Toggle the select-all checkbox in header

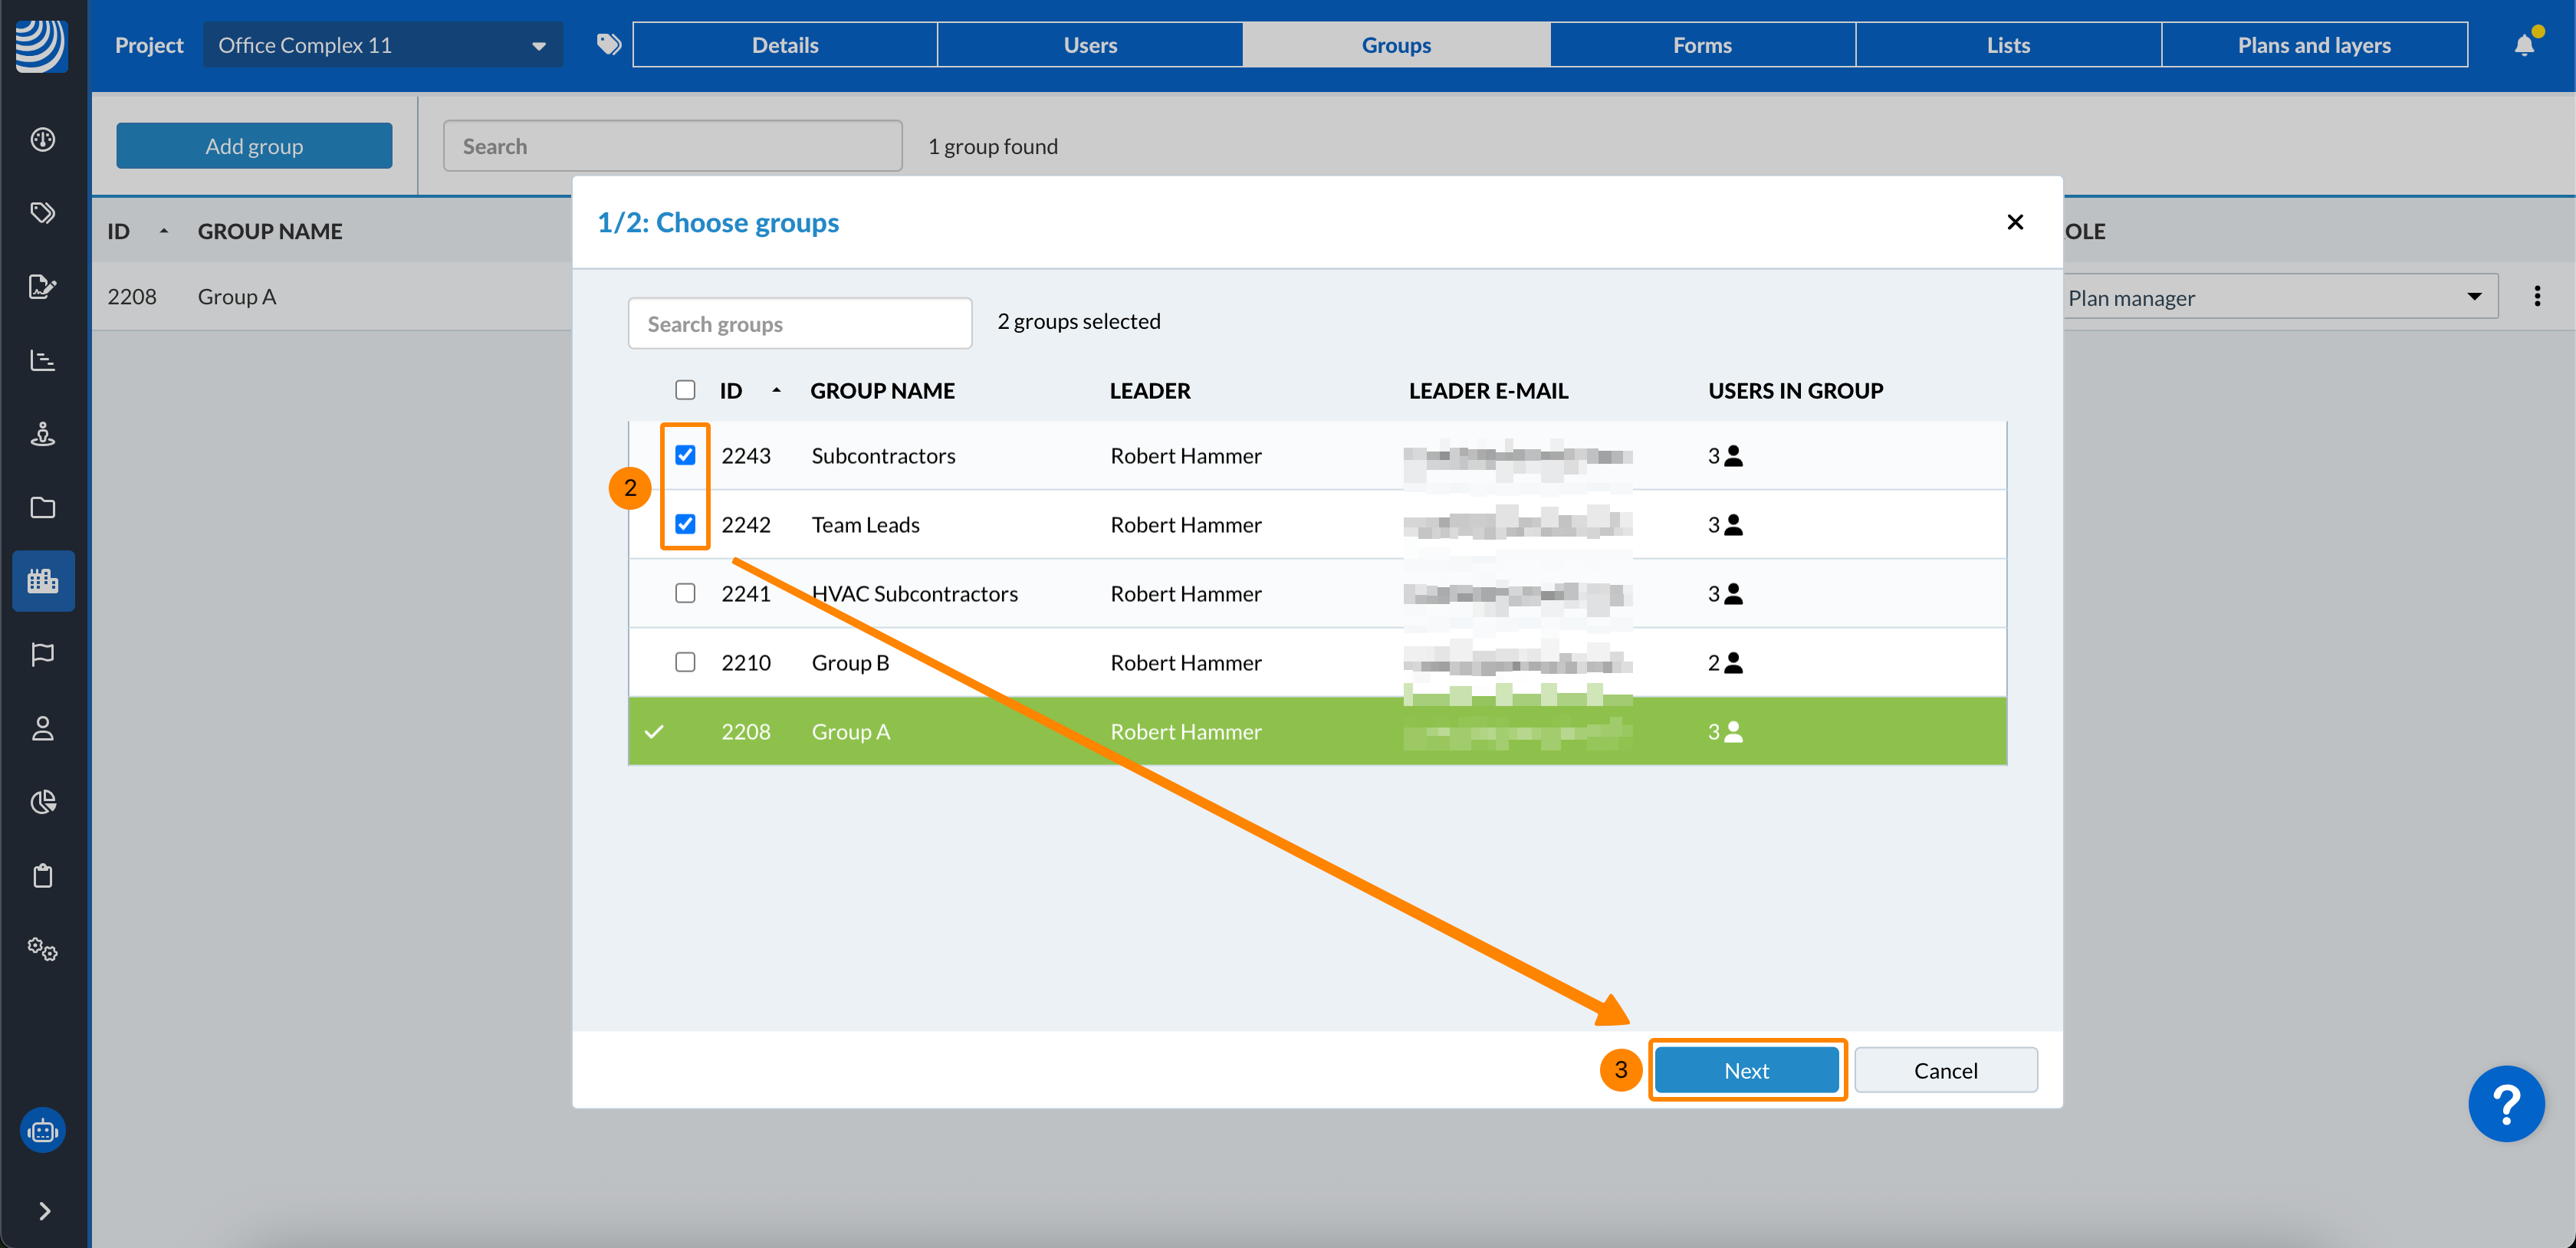coord(685,390)
